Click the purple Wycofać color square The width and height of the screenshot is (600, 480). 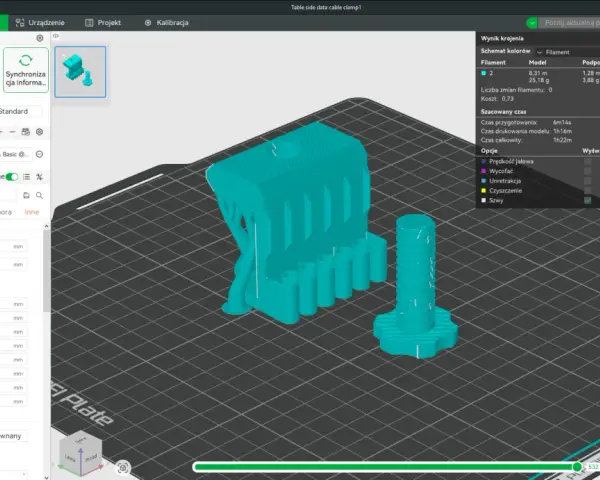pos(484,171)
